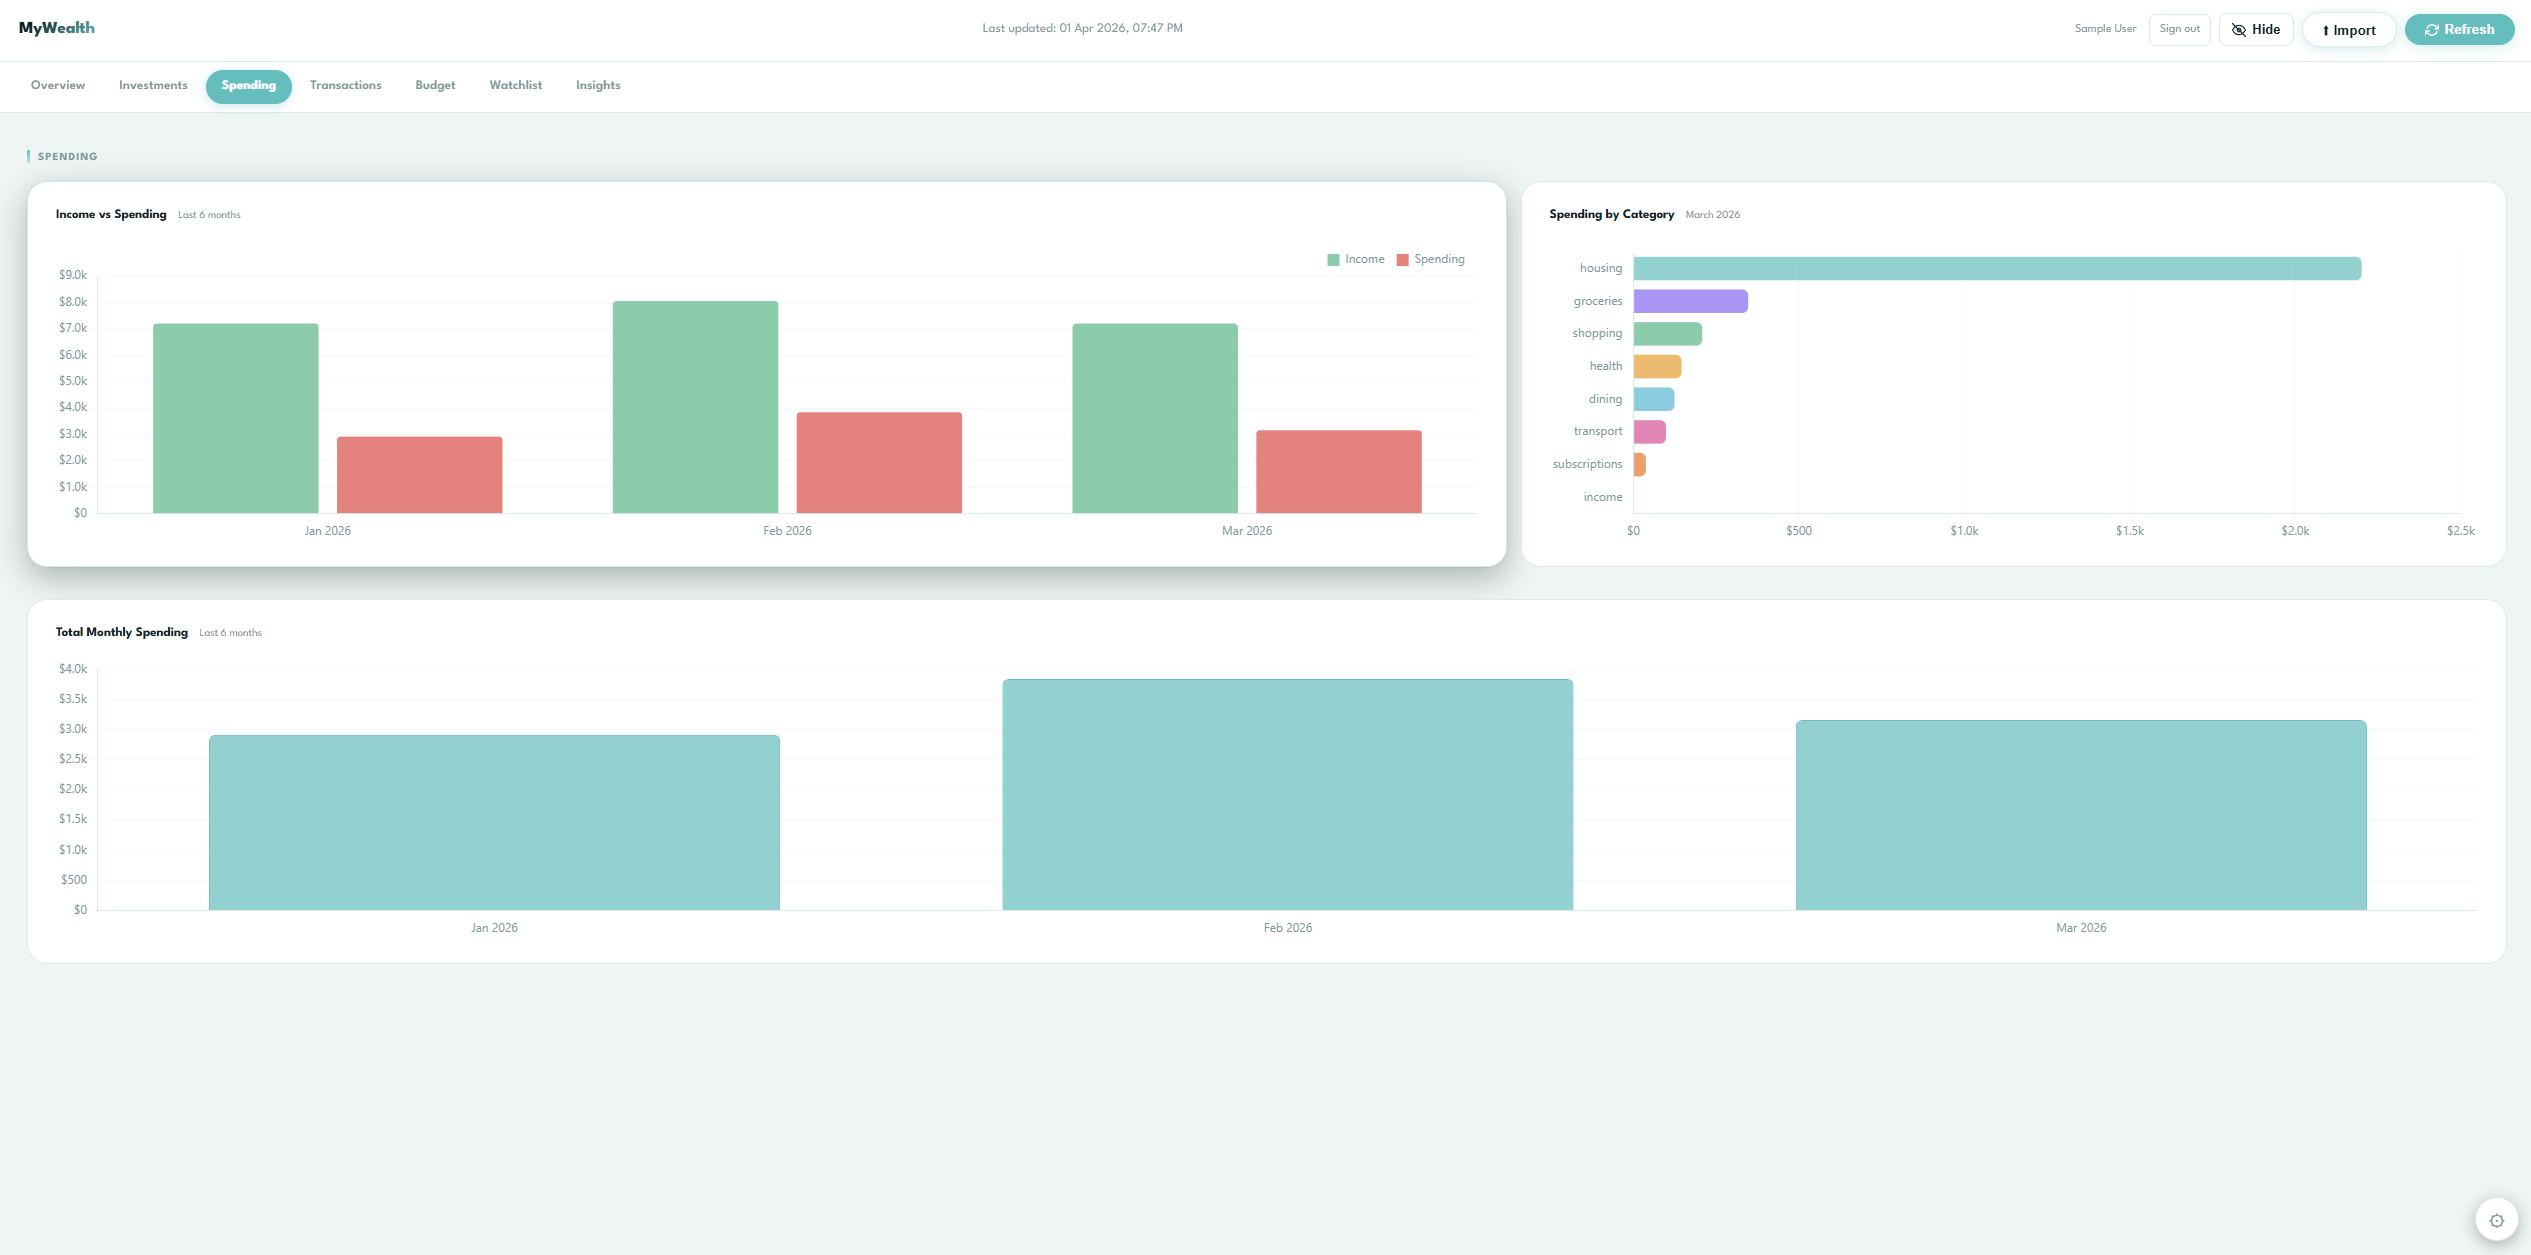Click the MyWealth logo
Screen dimensions: 2531x1255
(x=56, y=28)
